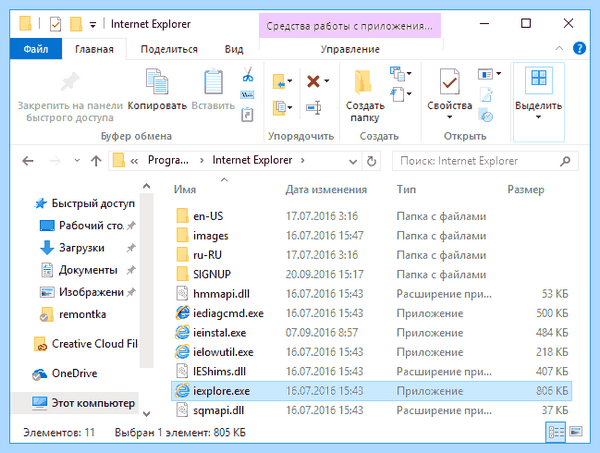Click the Copy to folder icon

tap(279, 108)
